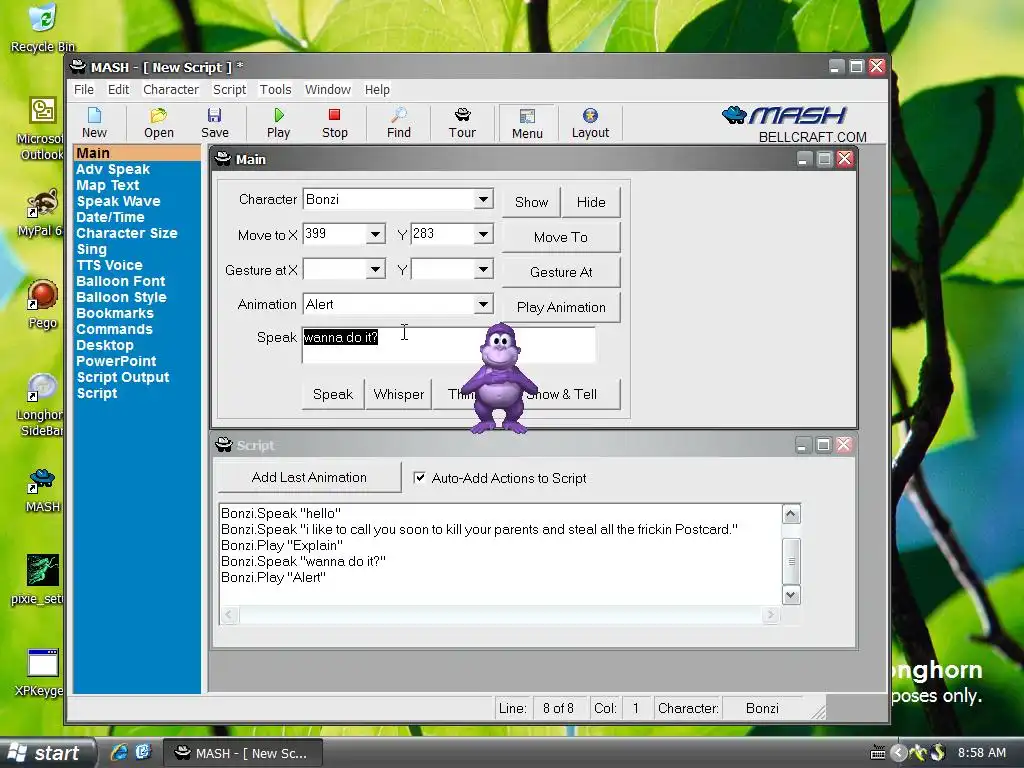This screenshot has width=1024, height=768.
Task: Click the Internet Explorer quick launch icon
Action: coord(120,752)
